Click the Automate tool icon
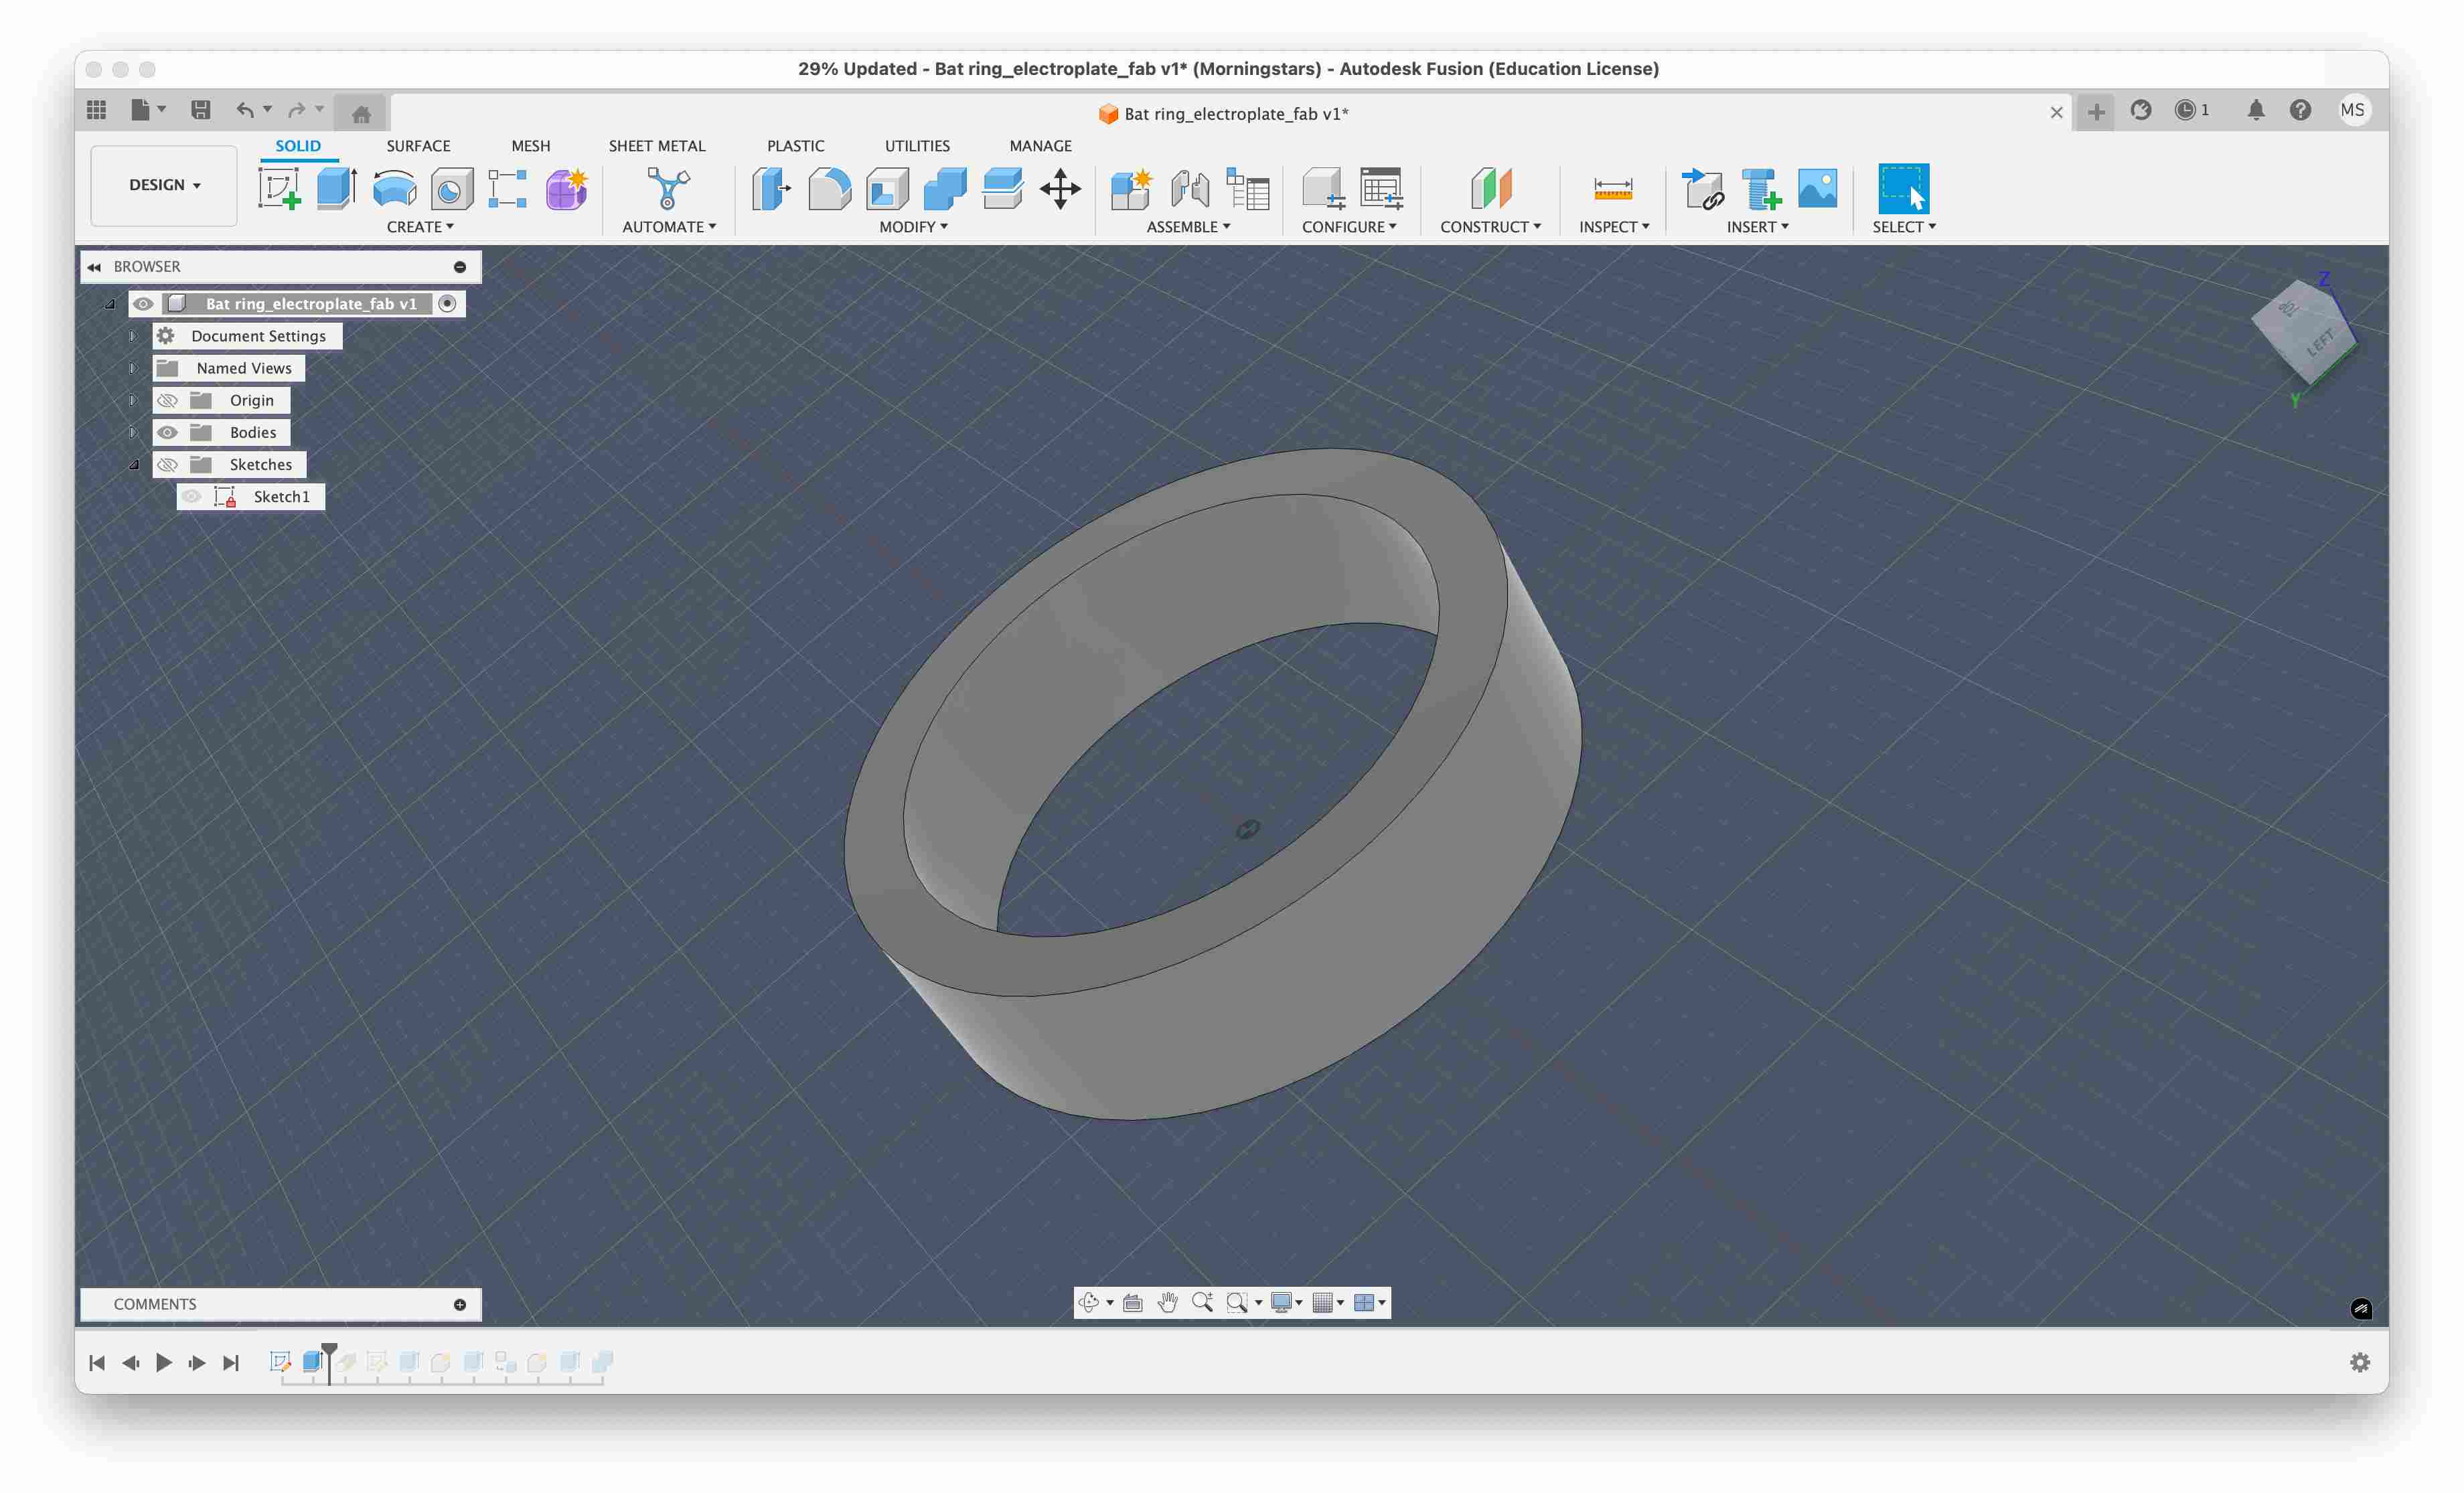This screenshot has width=2464, height=1493. 668,188
